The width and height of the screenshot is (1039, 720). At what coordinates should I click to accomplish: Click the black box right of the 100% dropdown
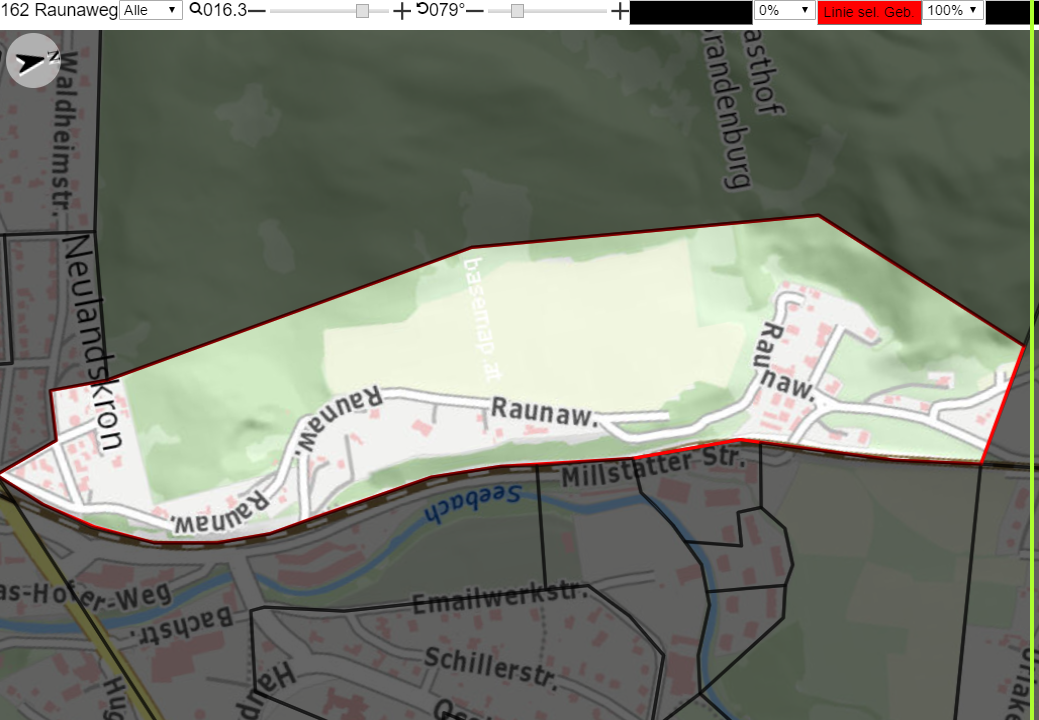tap(1009, 13)
